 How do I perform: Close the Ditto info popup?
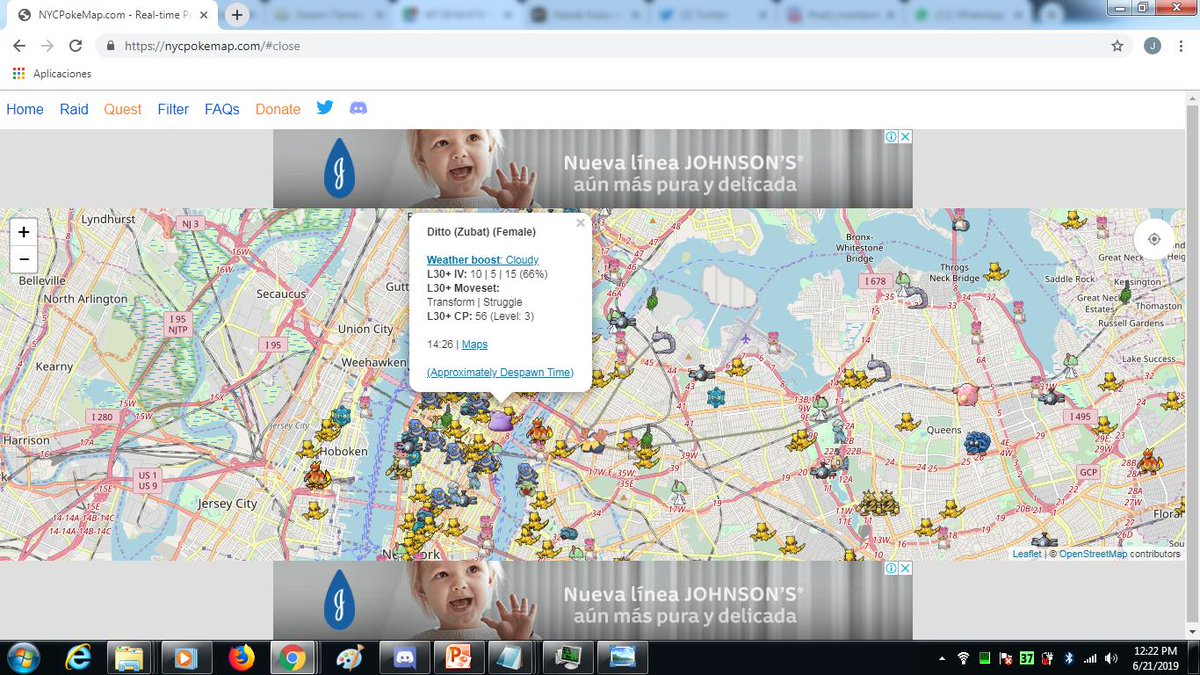(x=580, y=223)
